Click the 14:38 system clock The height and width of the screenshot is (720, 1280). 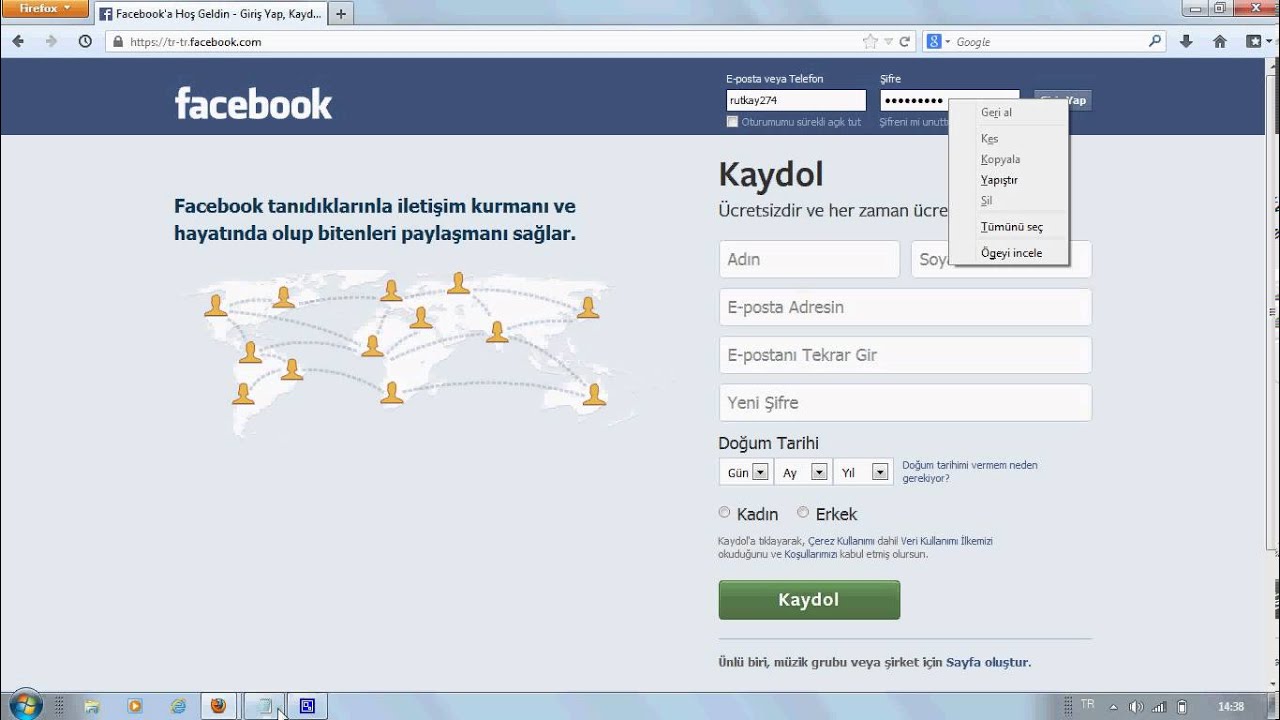(1231, 707)
